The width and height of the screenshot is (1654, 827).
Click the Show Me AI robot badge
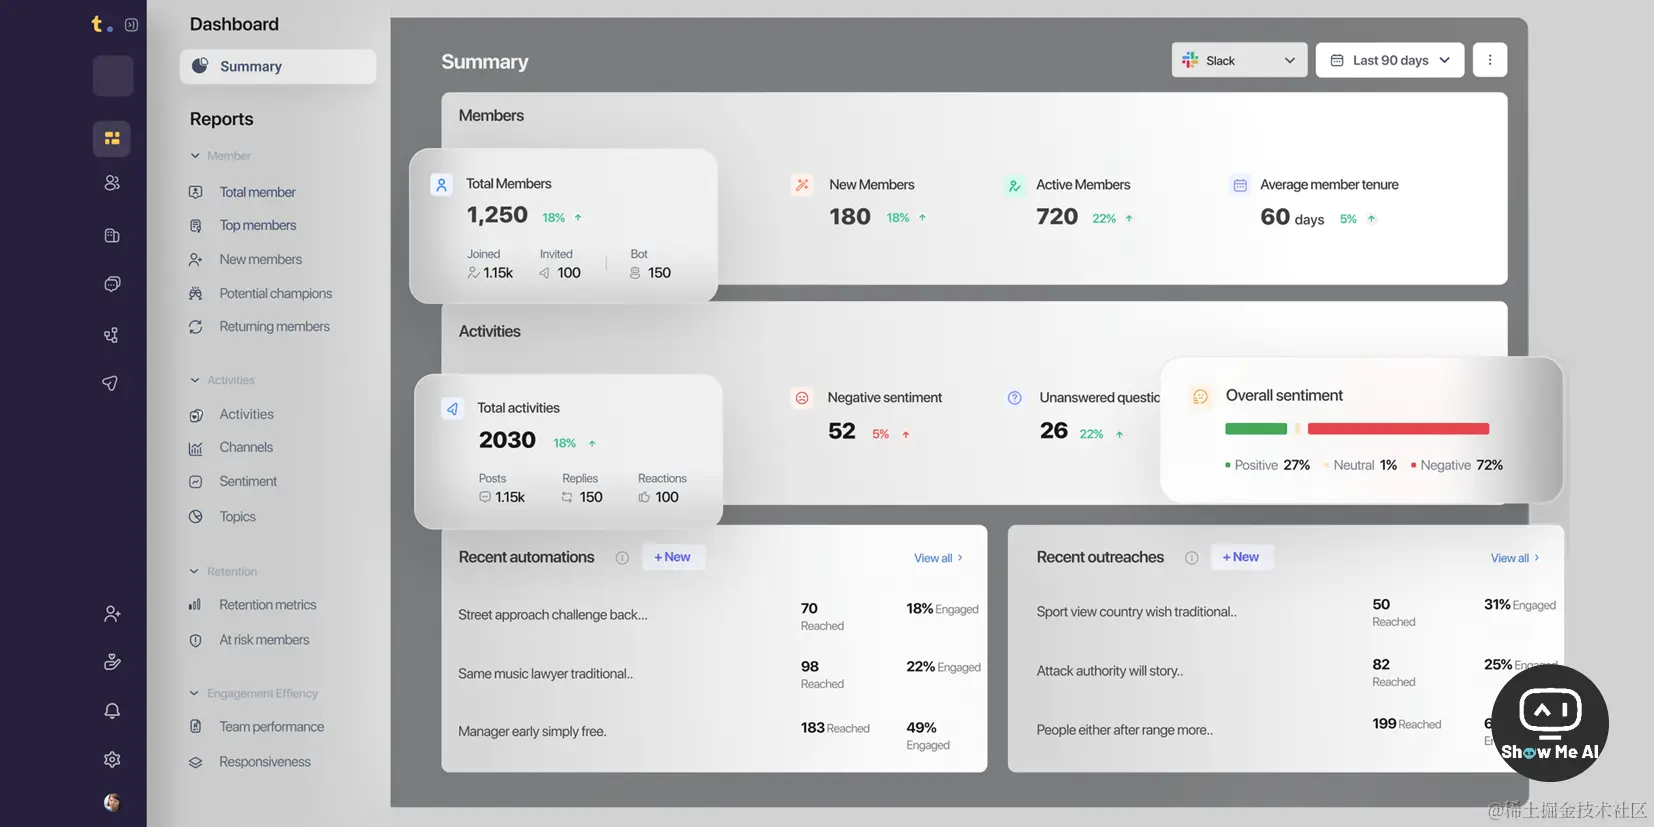[x=1550, y=723]
